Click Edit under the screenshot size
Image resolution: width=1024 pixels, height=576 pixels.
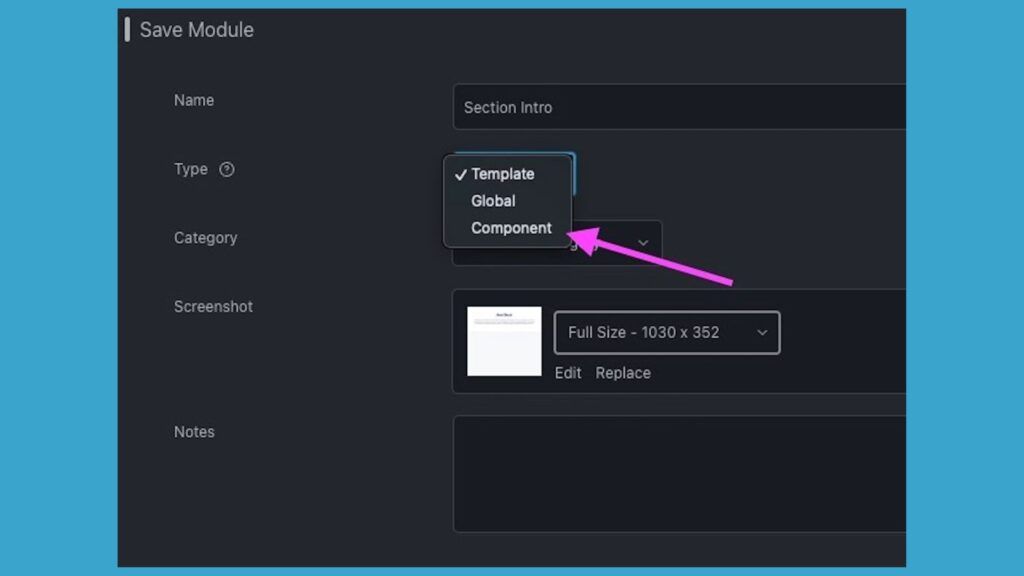click(x=568, y=373)
